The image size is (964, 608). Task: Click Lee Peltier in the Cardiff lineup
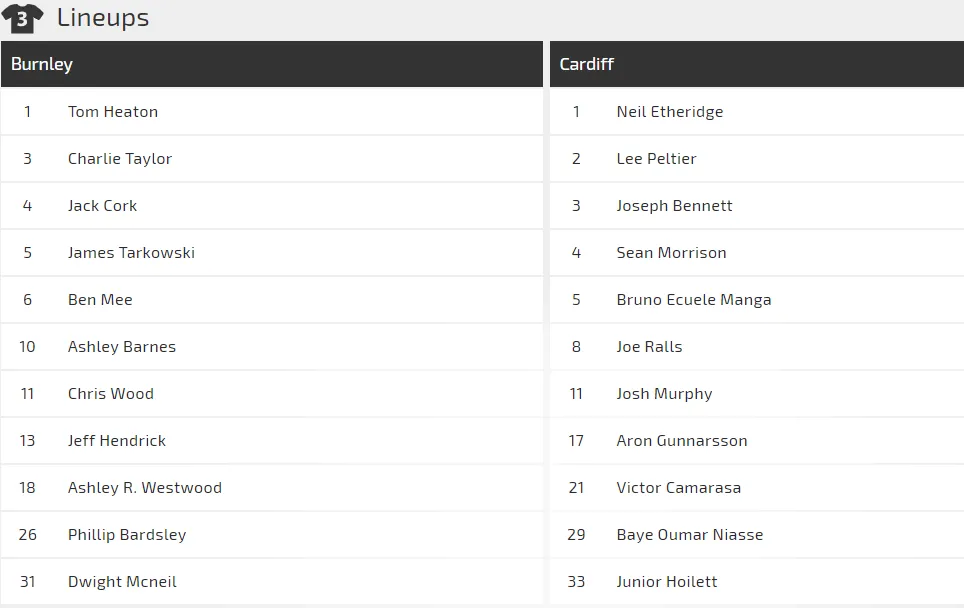(x=656, y=159)
